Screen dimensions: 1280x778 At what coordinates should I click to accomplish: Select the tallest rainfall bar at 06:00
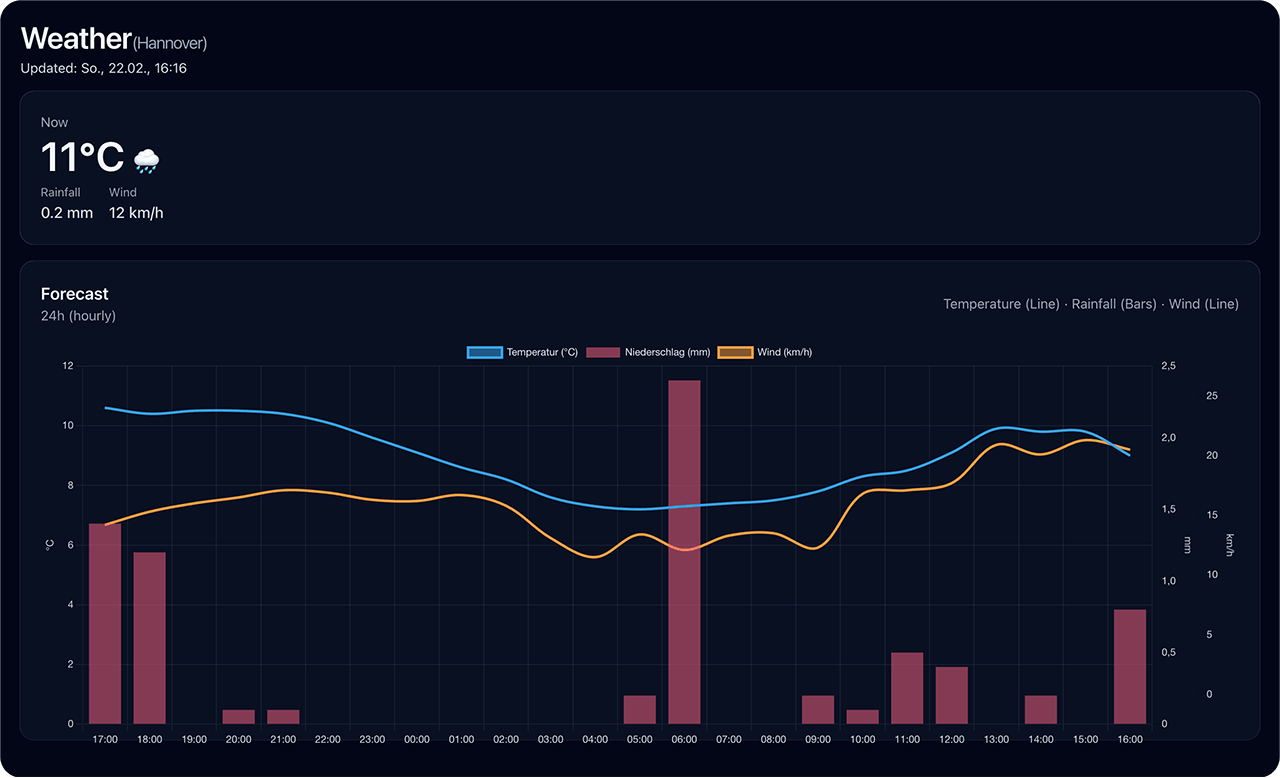(x=684, y=550)
